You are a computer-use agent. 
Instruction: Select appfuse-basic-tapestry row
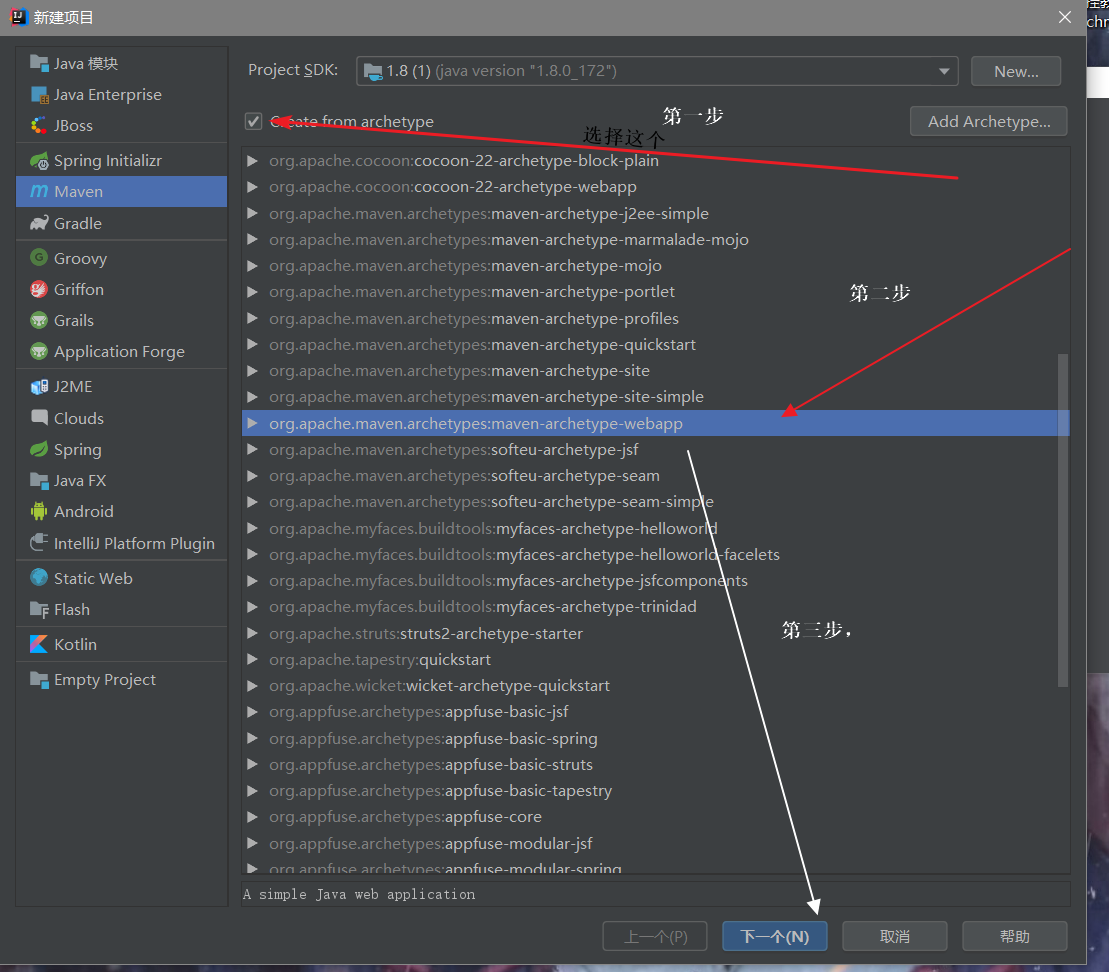click(x=655, y=791)
